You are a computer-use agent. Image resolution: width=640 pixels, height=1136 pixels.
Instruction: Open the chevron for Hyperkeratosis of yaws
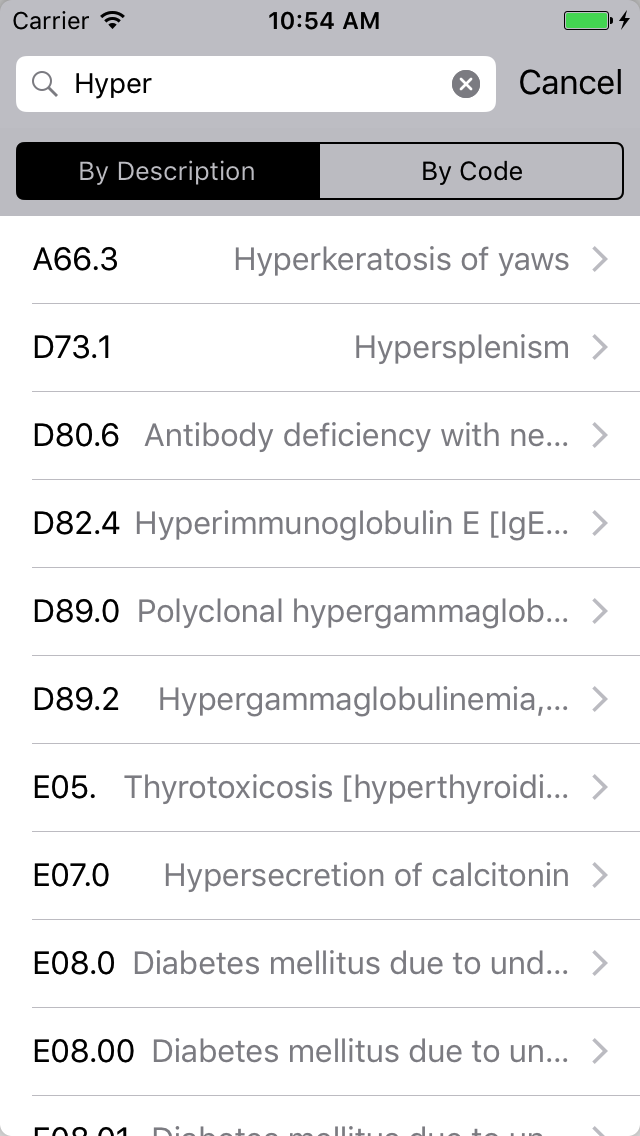(x=599, y=259)
